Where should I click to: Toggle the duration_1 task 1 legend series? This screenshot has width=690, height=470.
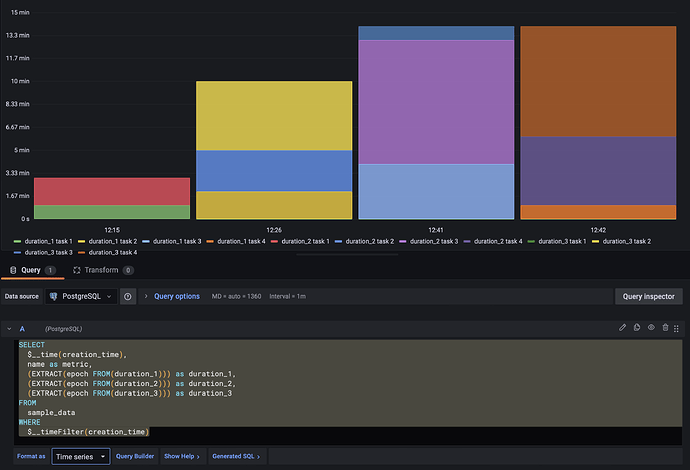pos(47,241)
